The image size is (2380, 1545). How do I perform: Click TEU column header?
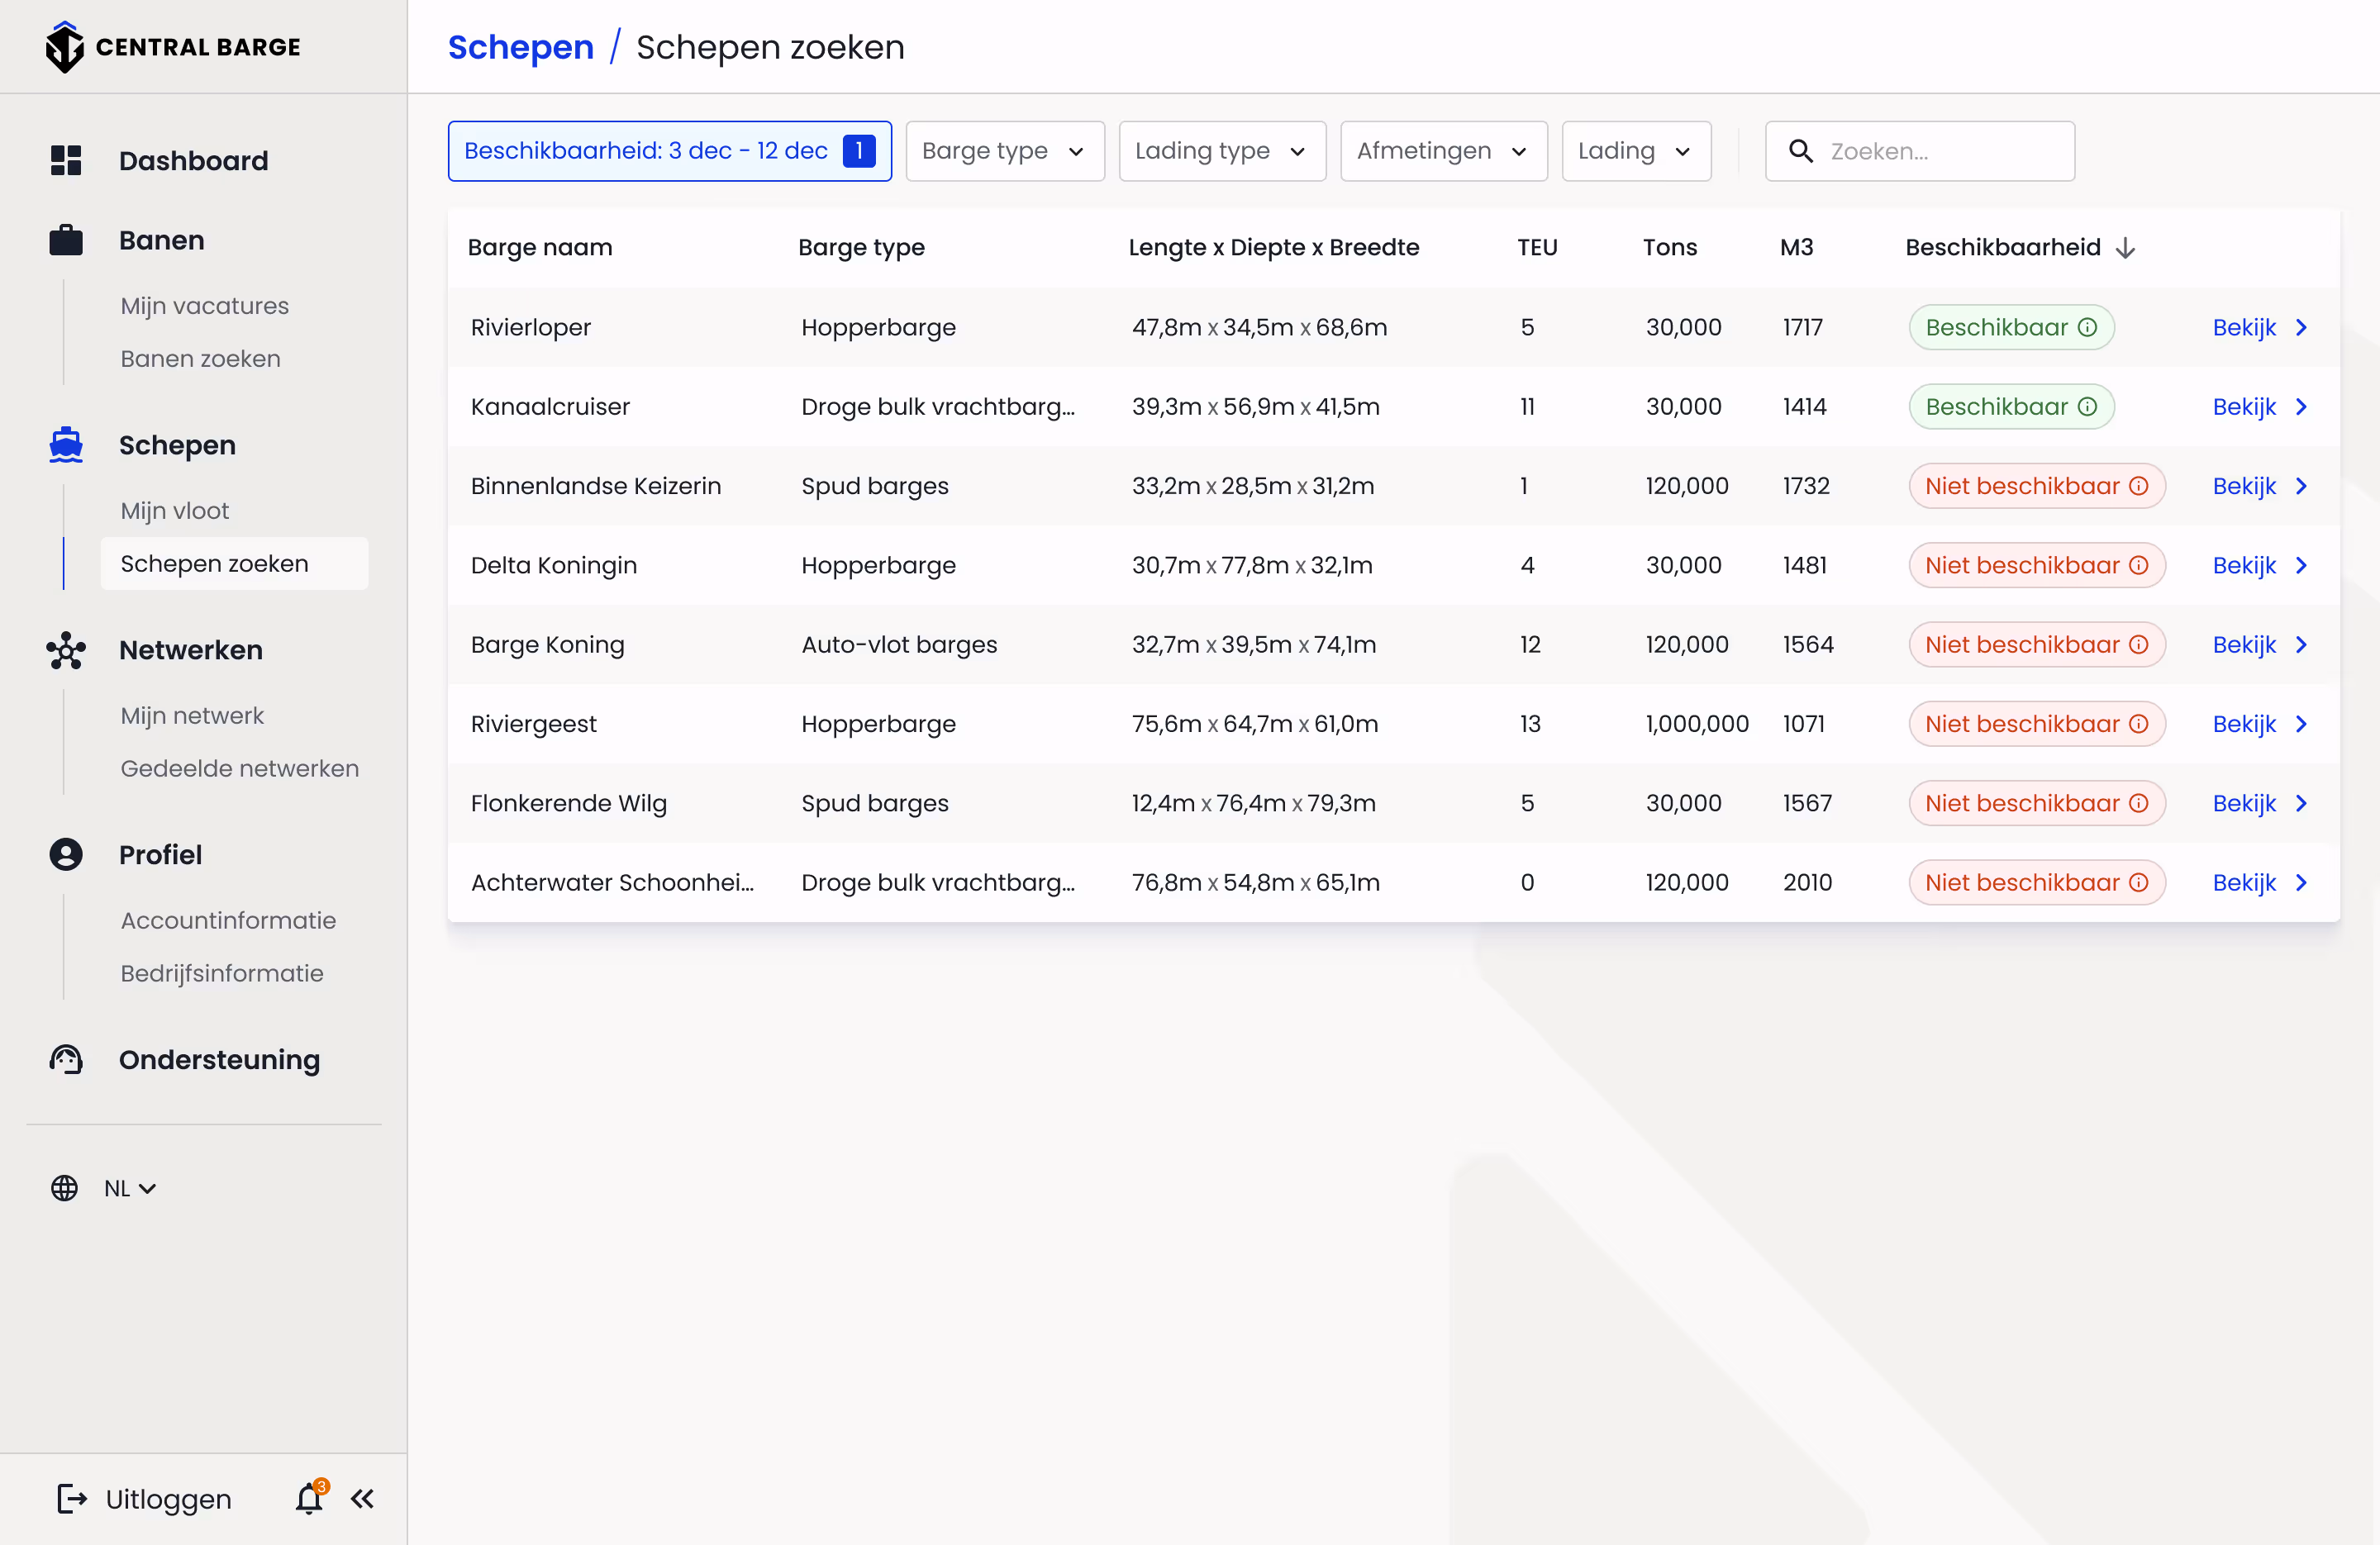pyautogui.click(x=1537, y=247)
